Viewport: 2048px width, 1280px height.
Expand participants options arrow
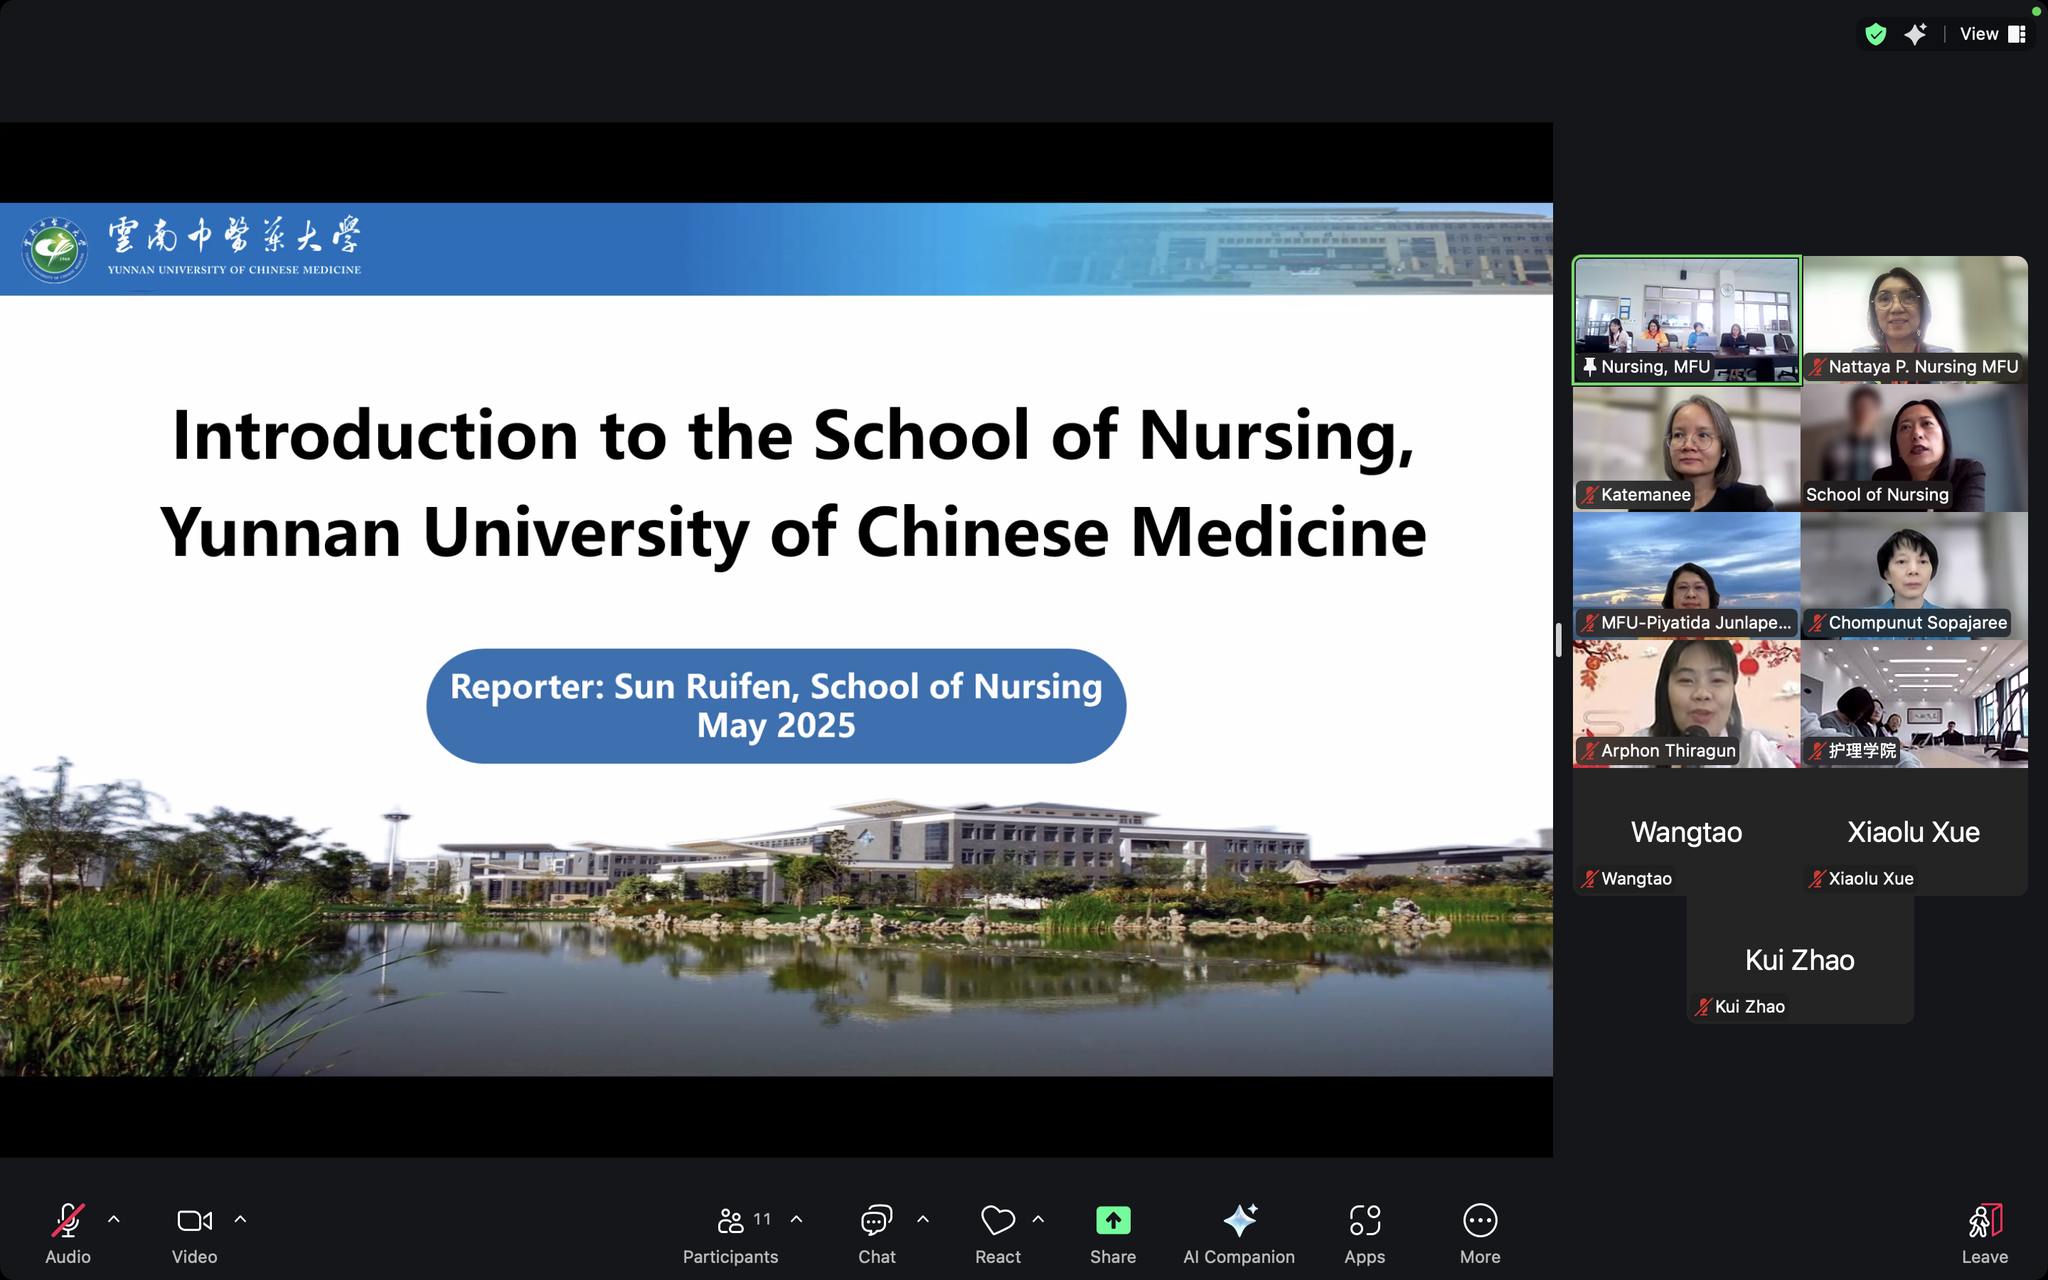click(x=797, y=1219)
